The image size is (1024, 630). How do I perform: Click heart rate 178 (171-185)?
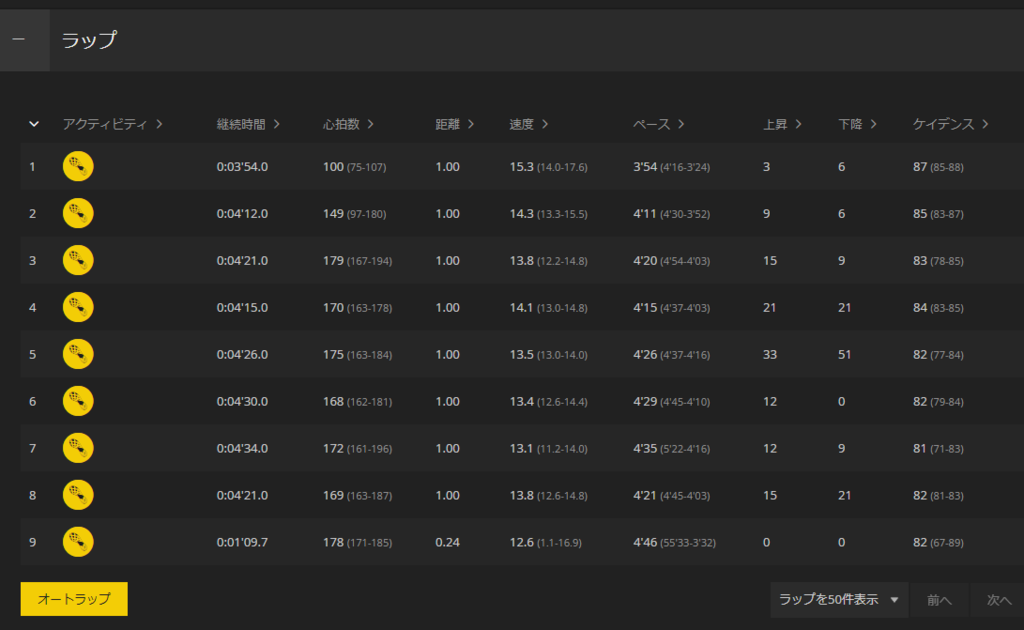click(357, 543)
